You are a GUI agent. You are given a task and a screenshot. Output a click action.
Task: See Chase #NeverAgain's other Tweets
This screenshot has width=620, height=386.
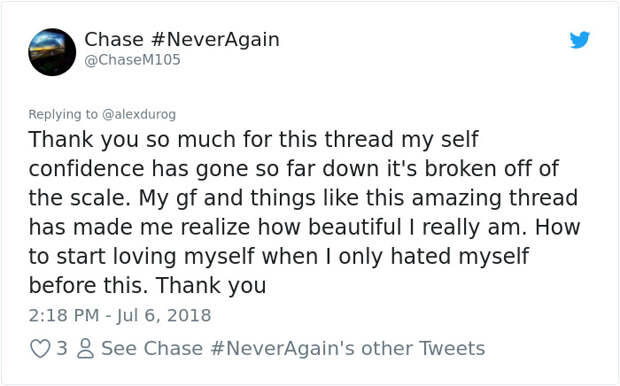293,348
